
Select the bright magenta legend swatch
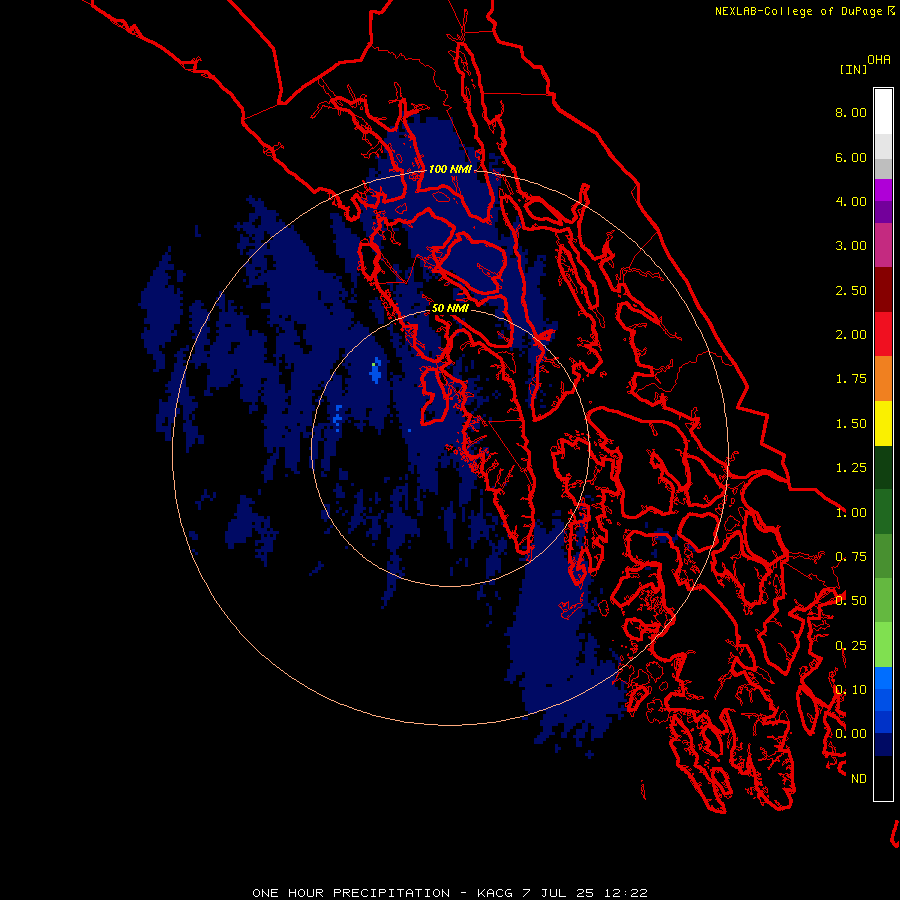point(883,190)
